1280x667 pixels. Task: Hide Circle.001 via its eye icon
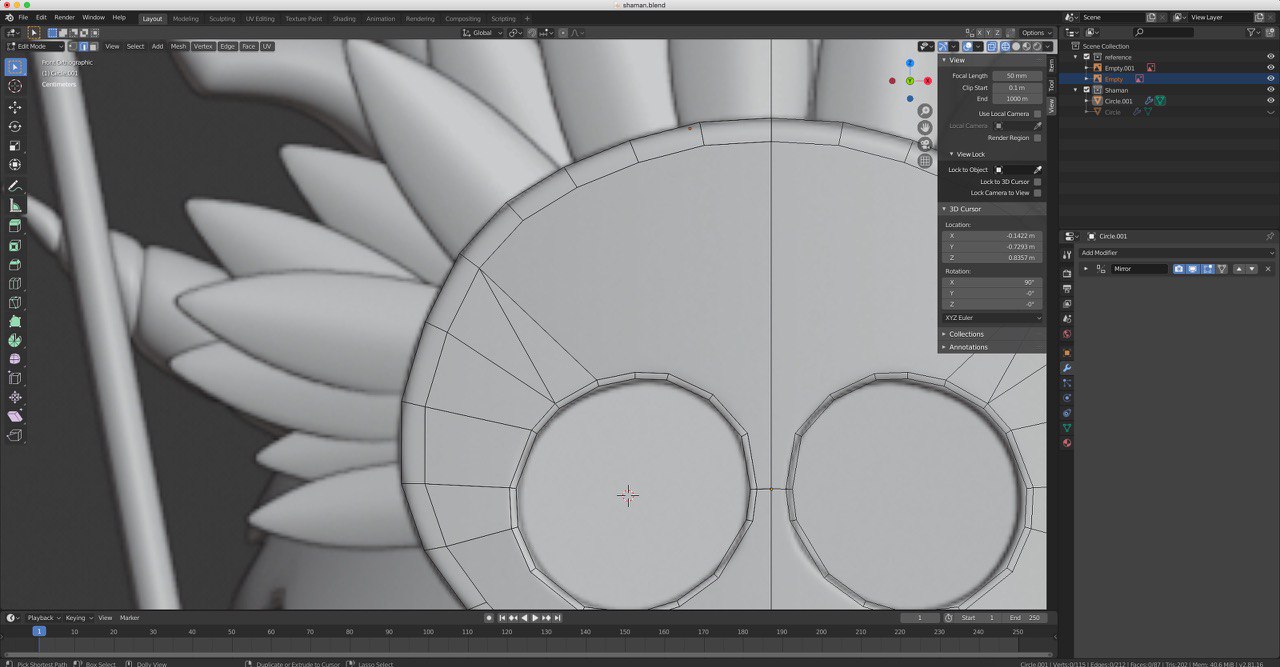click(x=1271, y=101)
